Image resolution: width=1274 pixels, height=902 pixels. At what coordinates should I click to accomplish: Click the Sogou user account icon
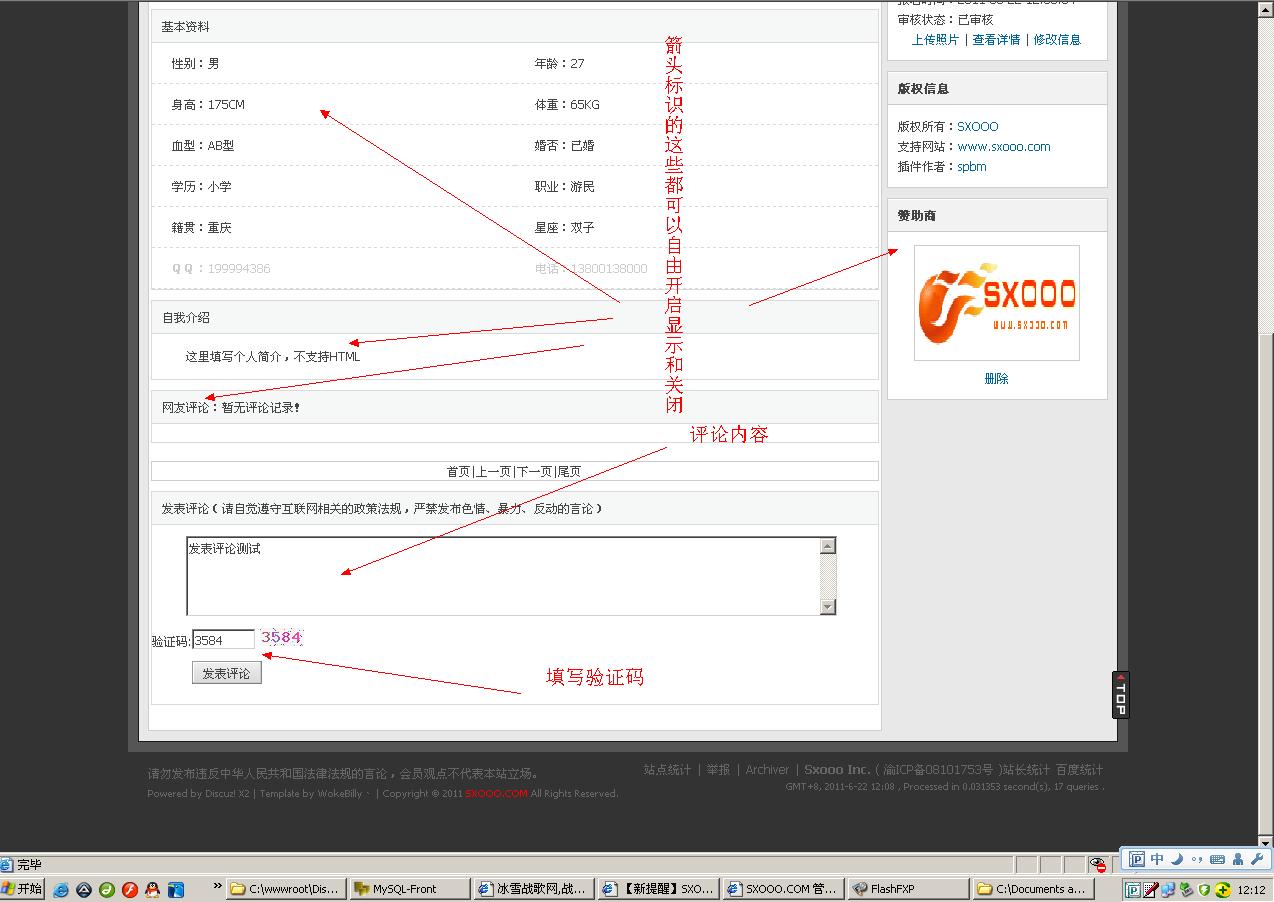click(x=1238, y=859)
